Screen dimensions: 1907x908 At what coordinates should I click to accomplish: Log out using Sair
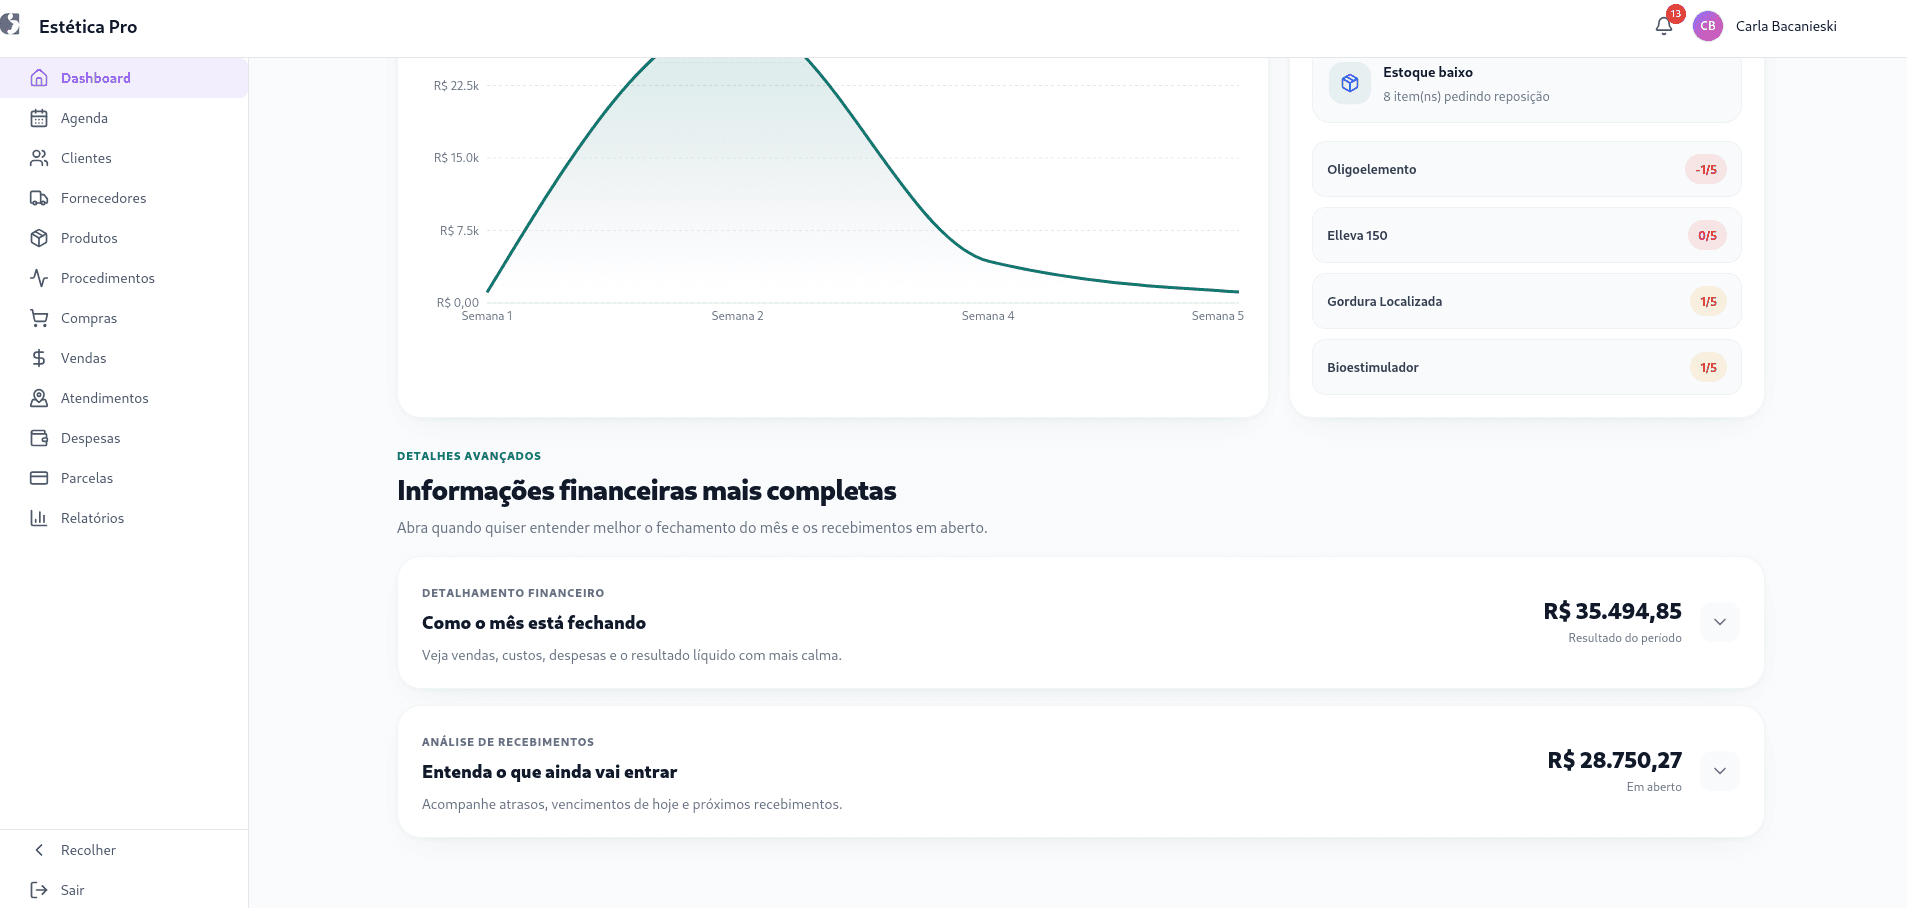pyautogui.click(x=124, y=890)
